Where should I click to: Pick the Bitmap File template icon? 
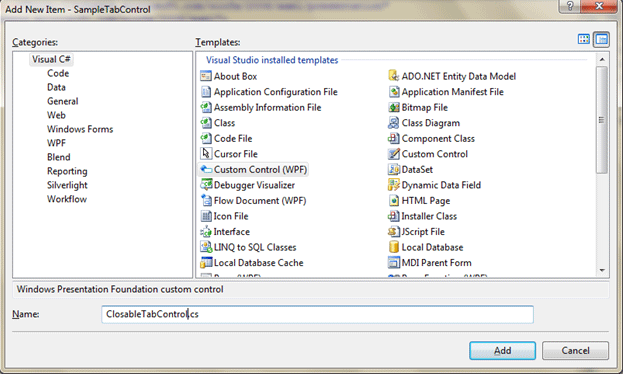coord(394,107)
